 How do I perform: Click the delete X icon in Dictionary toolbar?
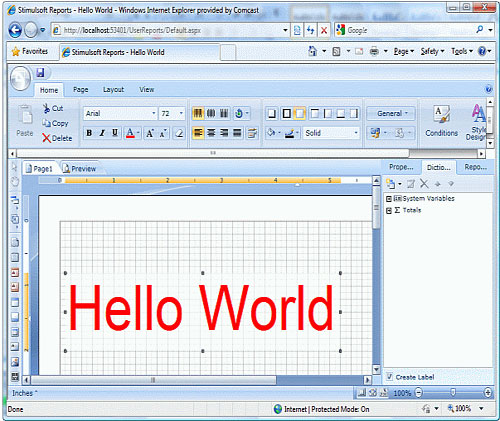(424, 184)
